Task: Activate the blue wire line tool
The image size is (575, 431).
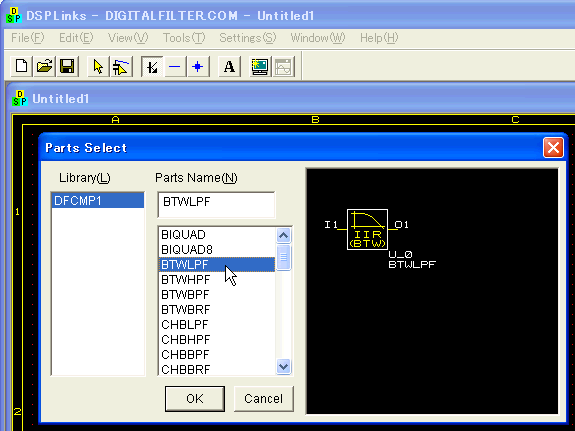Action: [175, 66]
